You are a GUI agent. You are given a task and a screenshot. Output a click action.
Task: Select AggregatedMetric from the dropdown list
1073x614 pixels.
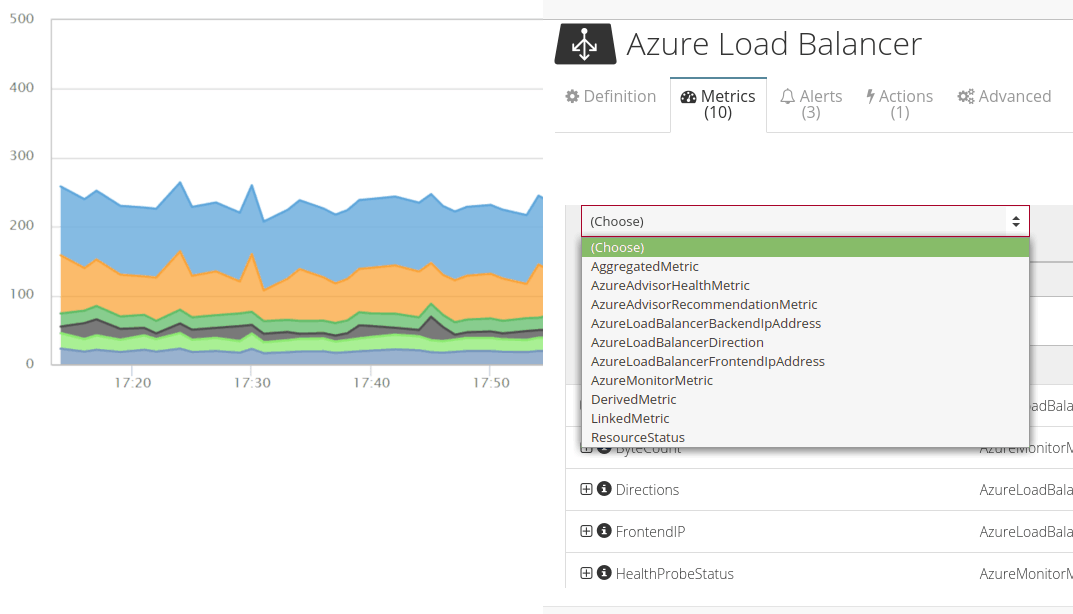(805, 266)
